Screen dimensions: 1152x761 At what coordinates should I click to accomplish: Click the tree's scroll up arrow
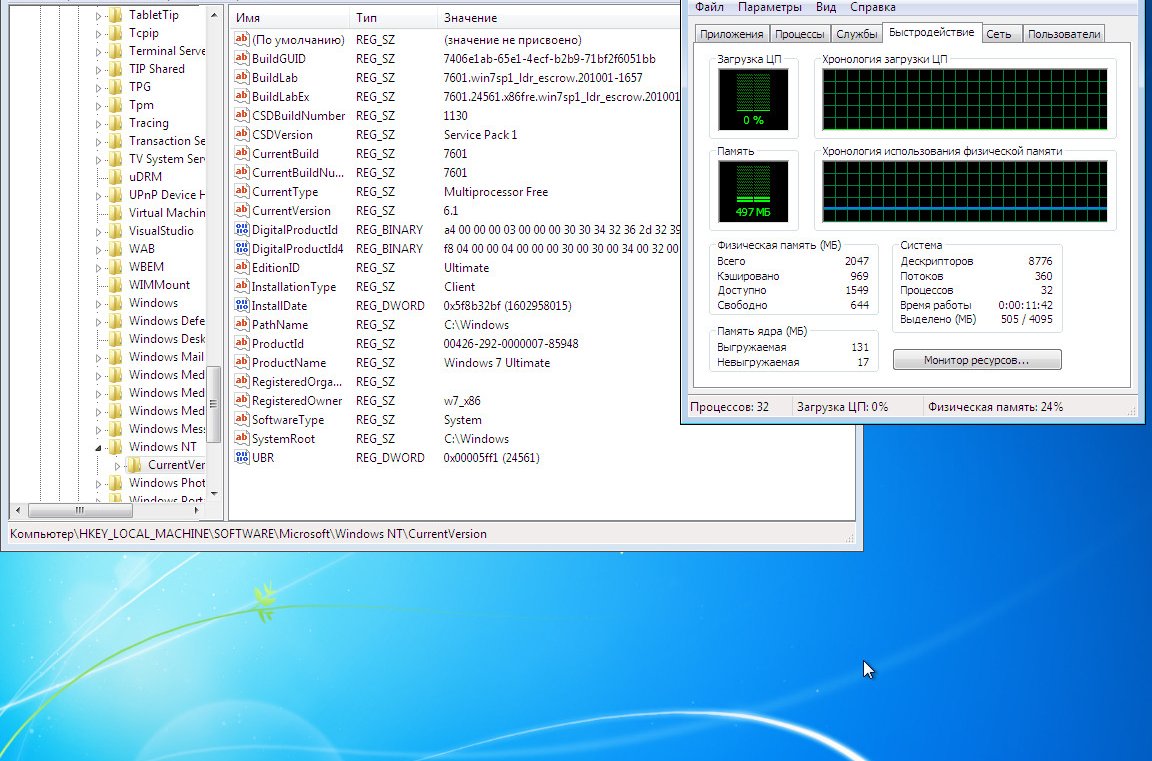point(214,15)
